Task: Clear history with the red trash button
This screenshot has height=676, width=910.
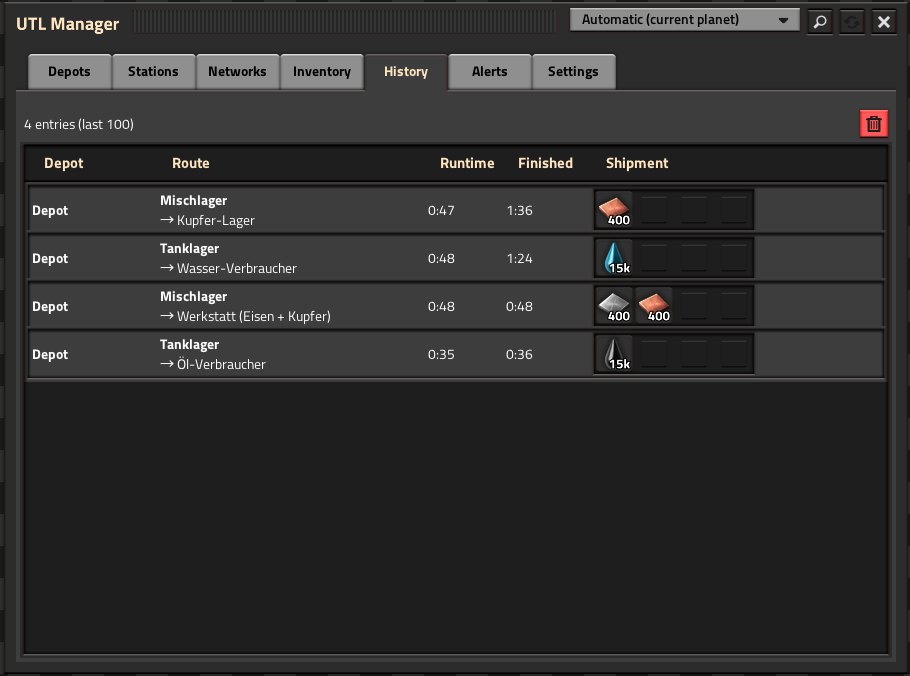Action: point(873,124)
